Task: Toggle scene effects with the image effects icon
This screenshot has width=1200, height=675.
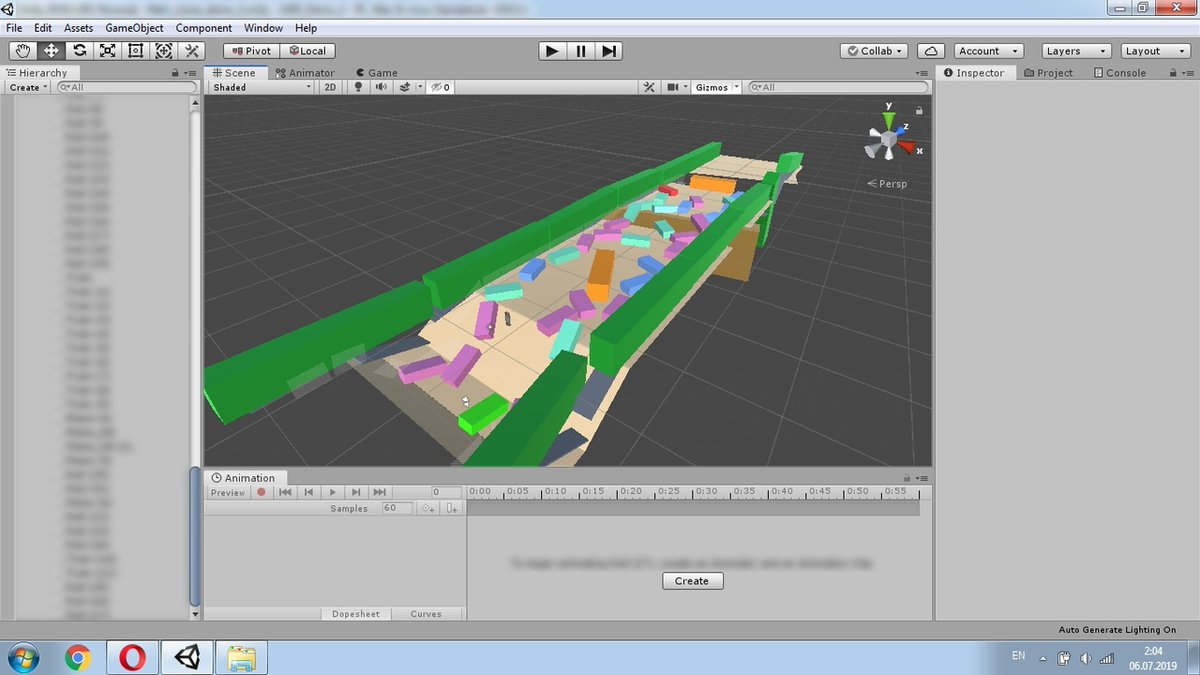Action: 405,87
